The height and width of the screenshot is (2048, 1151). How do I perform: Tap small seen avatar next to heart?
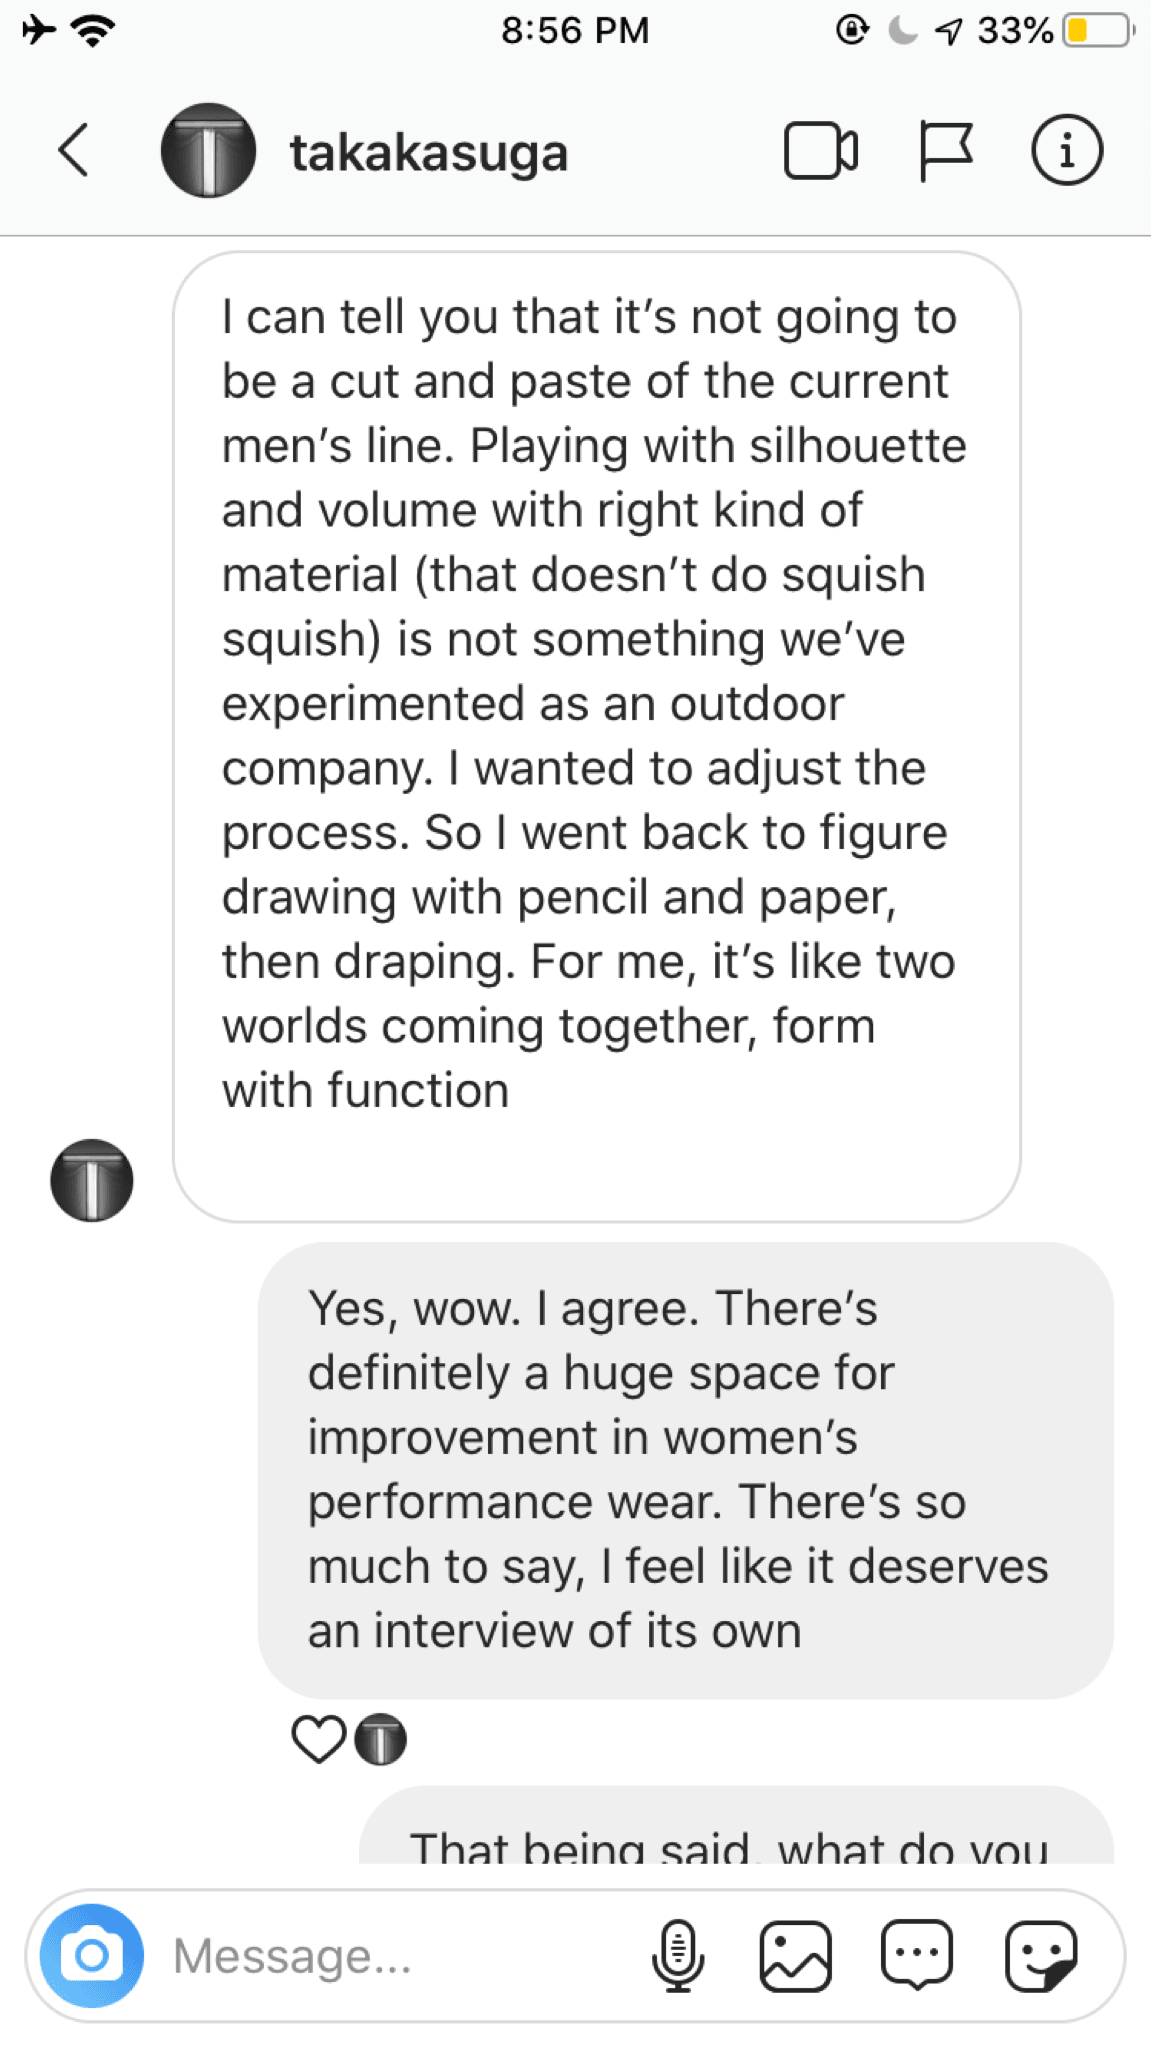pos(381,1739)
